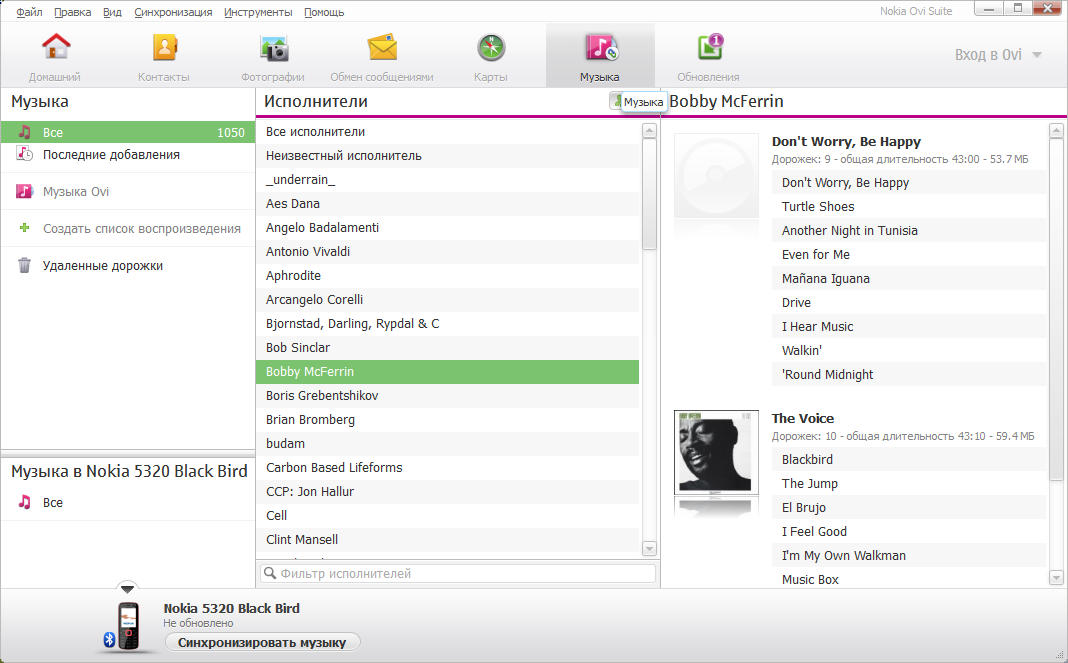Select artist Aphrodite
The width and height of the screenshot is (1068, 663).
(447, 275)
